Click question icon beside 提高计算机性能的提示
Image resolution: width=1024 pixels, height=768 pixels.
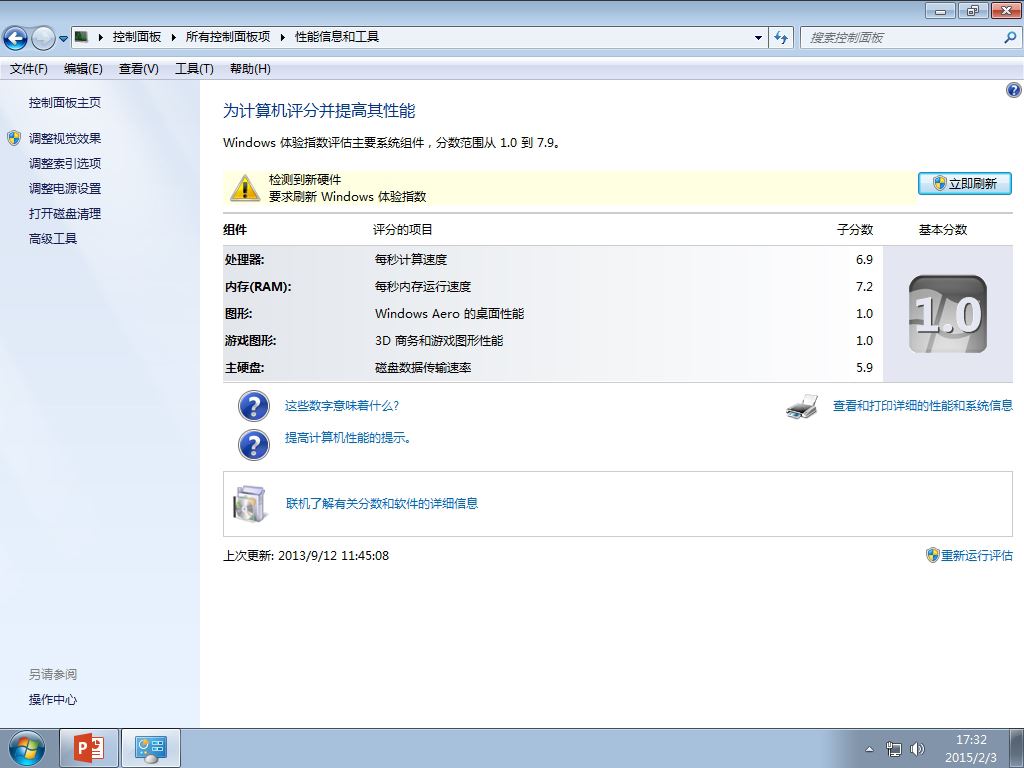pos(254,445)
